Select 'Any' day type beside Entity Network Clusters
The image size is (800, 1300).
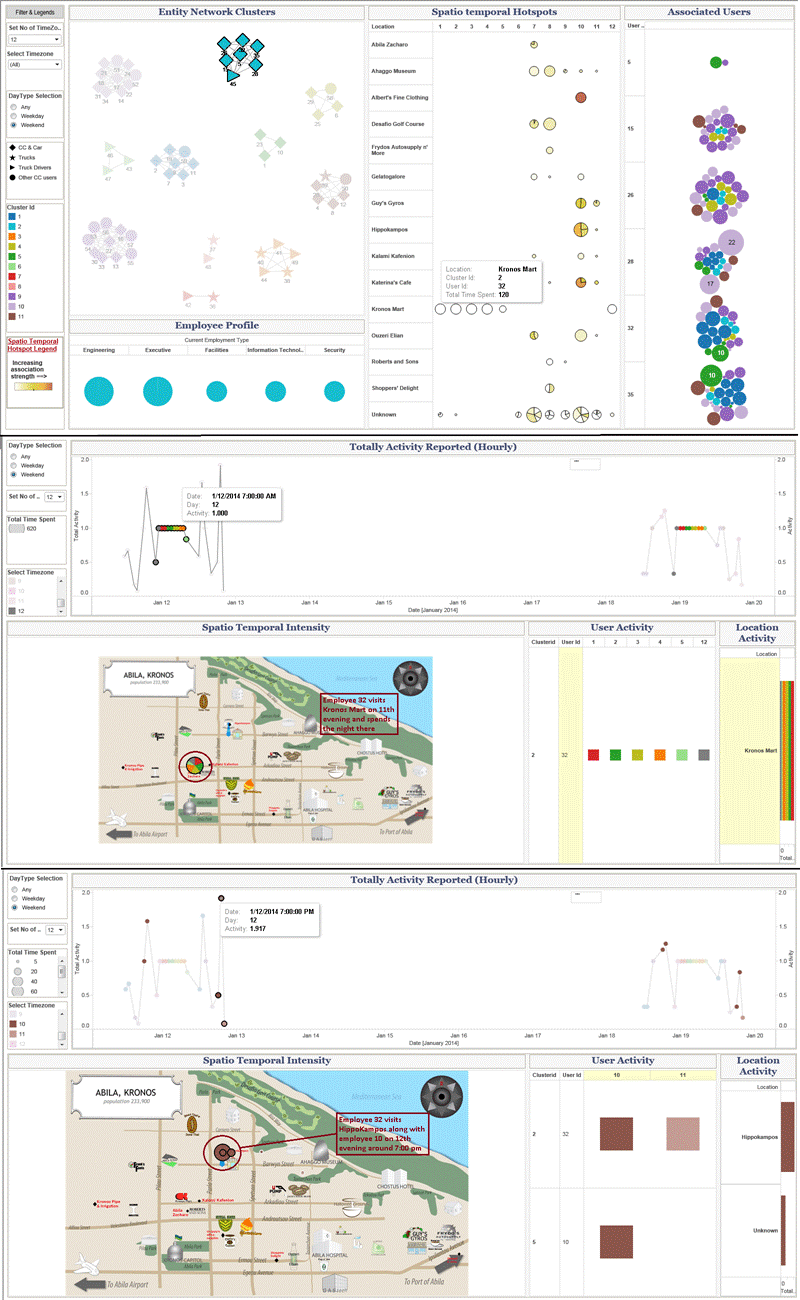point(13,105)
